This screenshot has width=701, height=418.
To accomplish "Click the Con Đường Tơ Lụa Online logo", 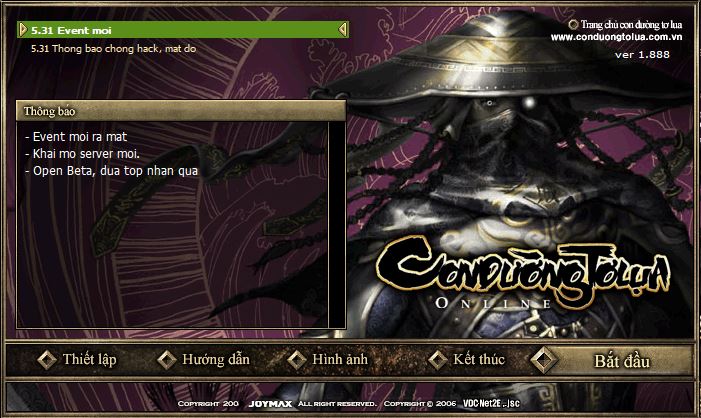I will pyautogui.click(x=523, y=274).
